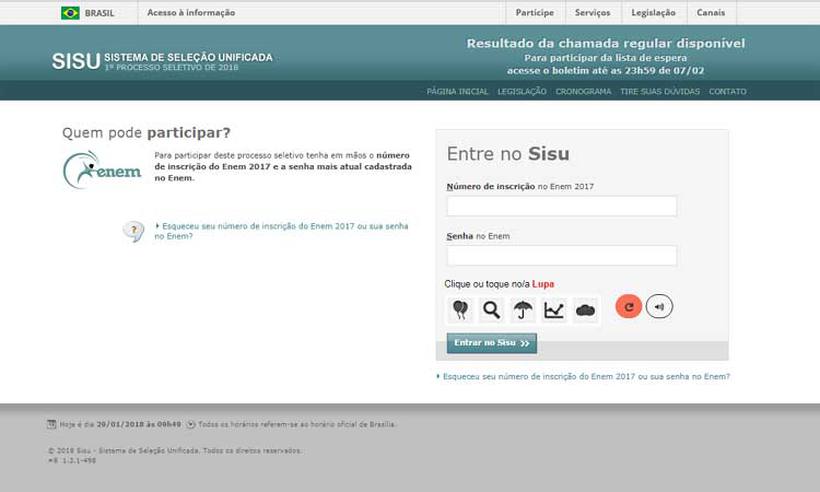Click the Brazil flag icon
Screen dimensions: 820x492
tap(70, 13)
